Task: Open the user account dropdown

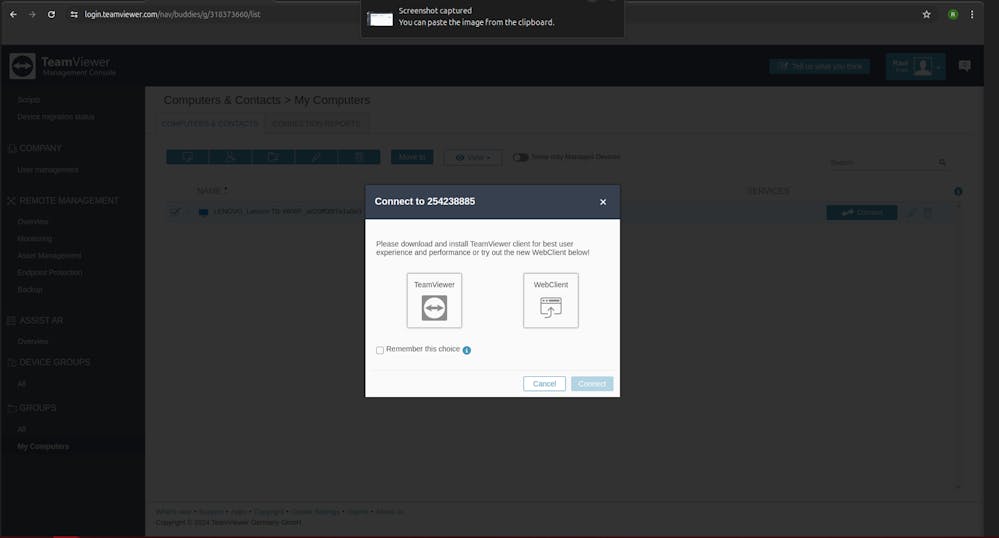Action: point(915,66)
